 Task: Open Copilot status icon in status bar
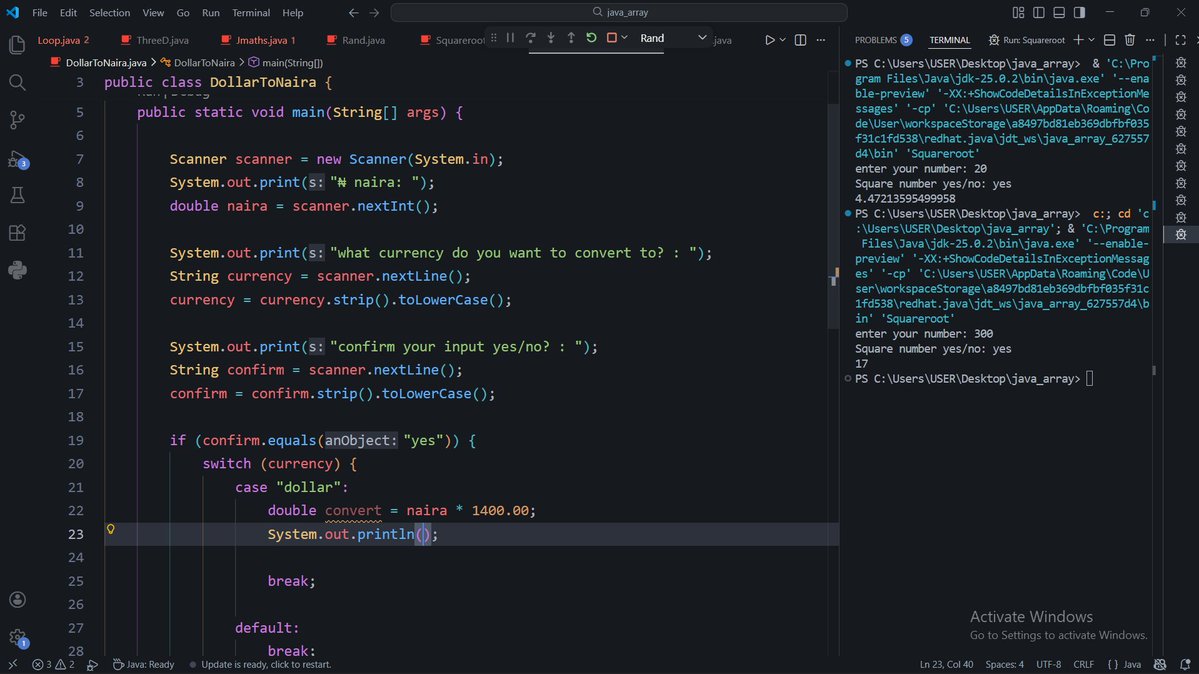[x=1160, y=664]
